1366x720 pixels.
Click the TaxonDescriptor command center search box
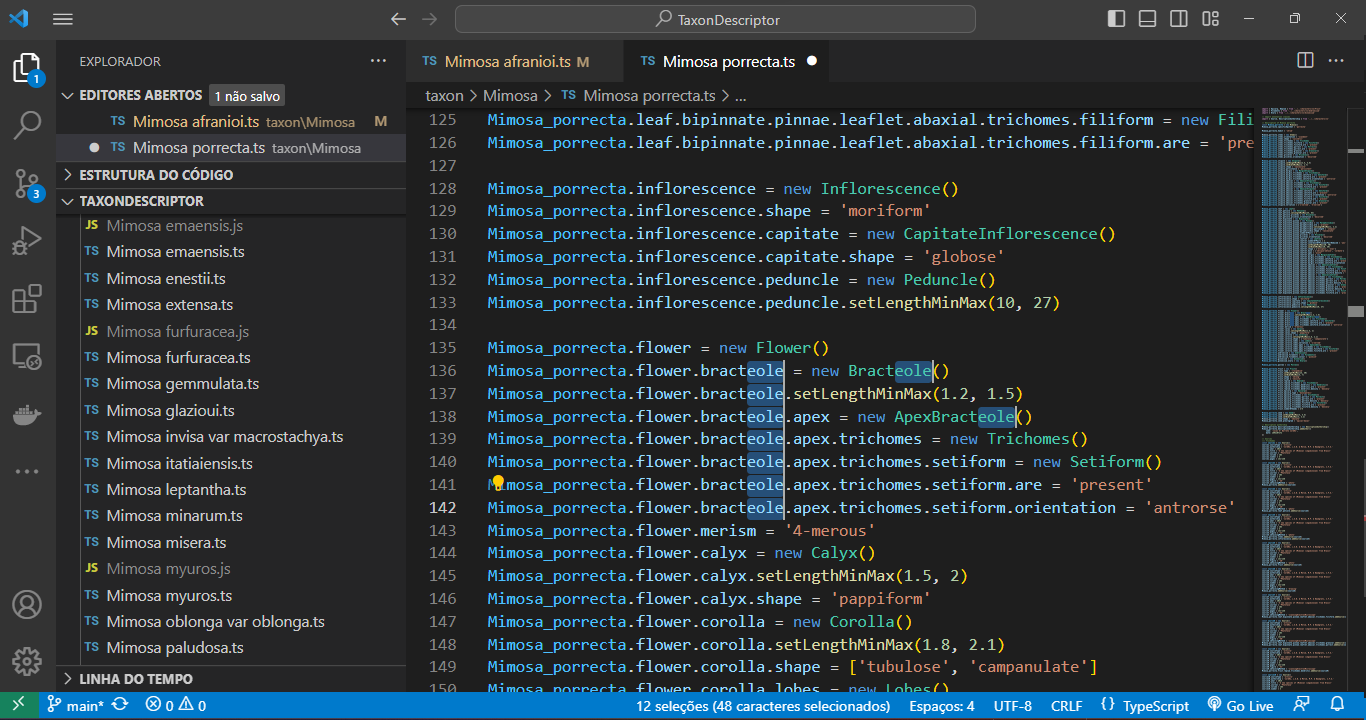[715, 19]
